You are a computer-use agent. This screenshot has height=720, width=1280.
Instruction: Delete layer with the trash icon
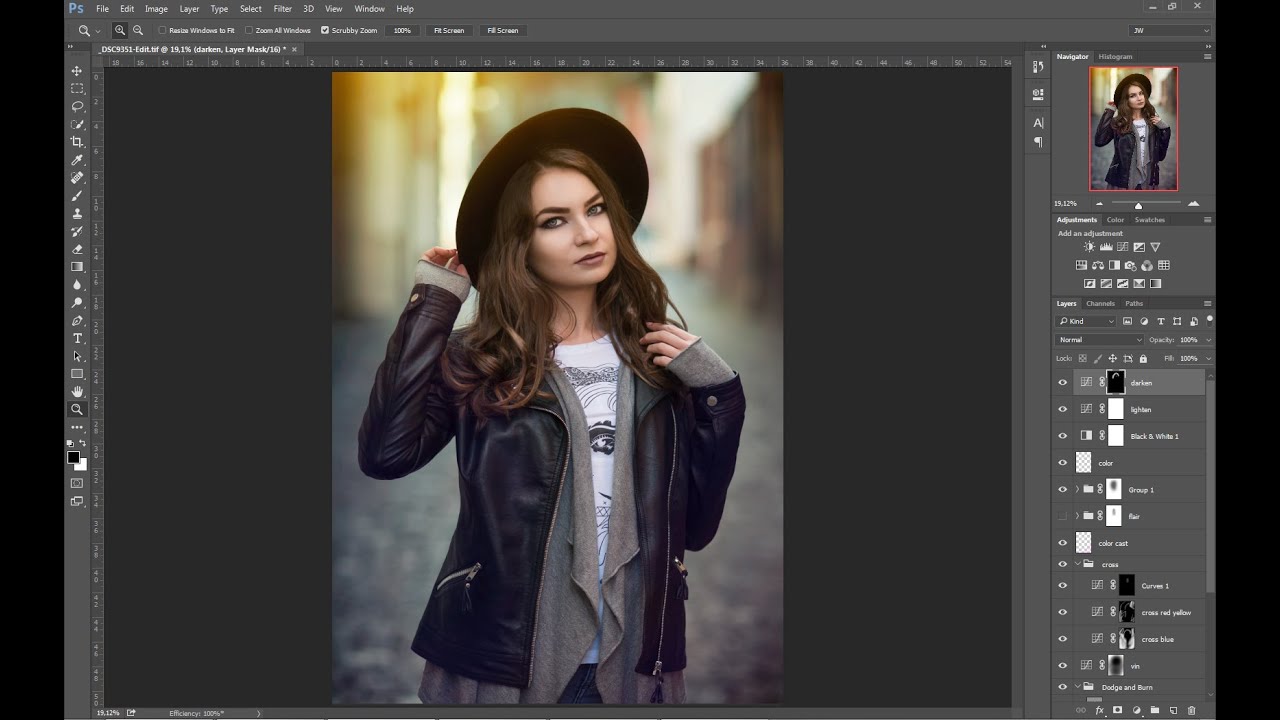1191,710
